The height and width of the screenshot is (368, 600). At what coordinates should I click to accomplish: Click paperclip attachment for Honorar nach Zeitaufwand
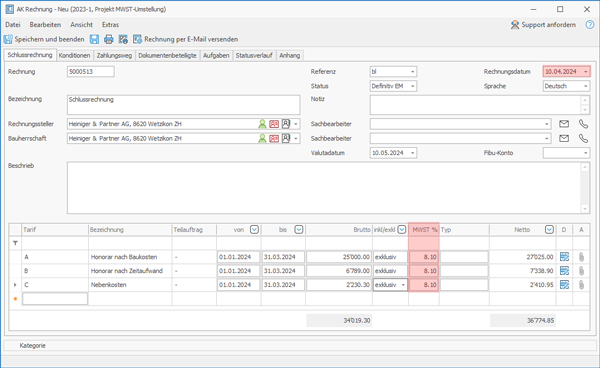[x=581, y=271]
